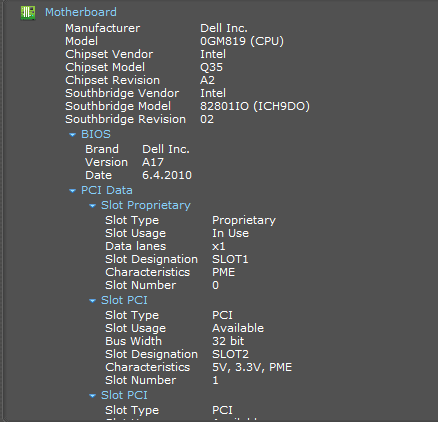Viewport: 438px width, 422px height.
Task: Click the Bus Width value 32 bit
Action: [228, 341]
